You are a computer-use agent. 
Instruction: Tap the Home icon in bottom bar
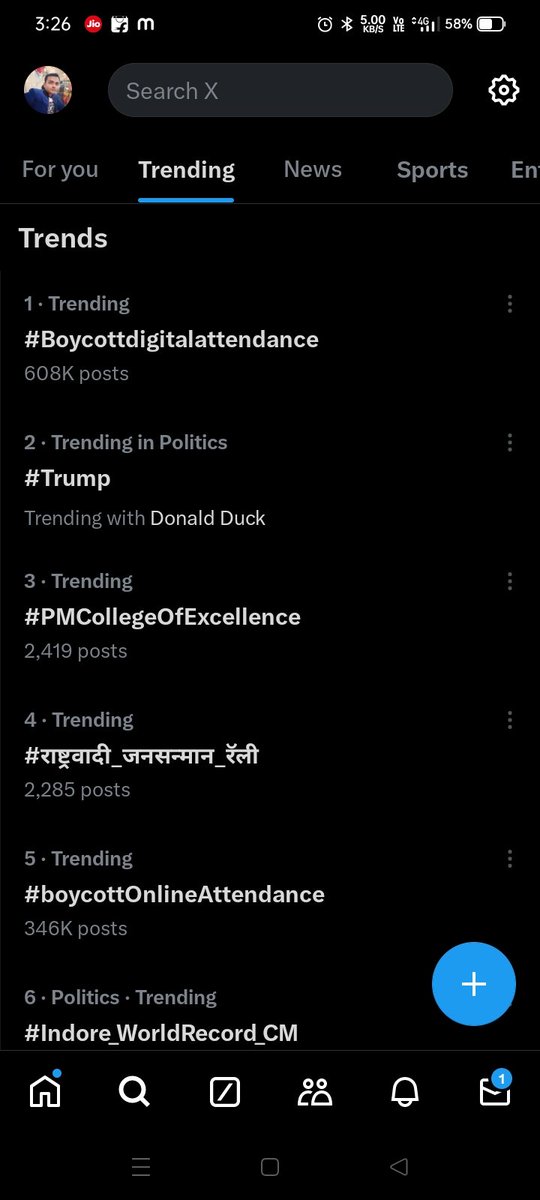(x=45, y=1092)
